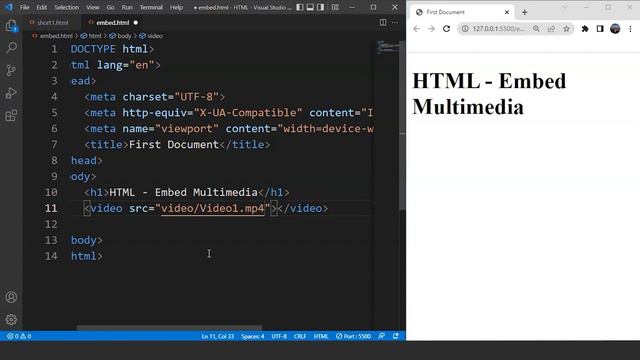Open editor More Actions ellipsis
The width and height of the screenshot is (640, 360).
click(x=395, y=22)
